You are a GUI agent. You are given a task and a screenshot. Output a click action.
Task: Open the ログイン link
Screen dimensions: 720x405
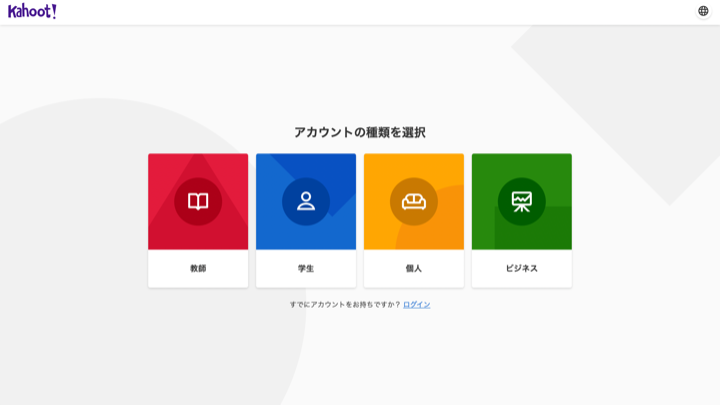417,304
